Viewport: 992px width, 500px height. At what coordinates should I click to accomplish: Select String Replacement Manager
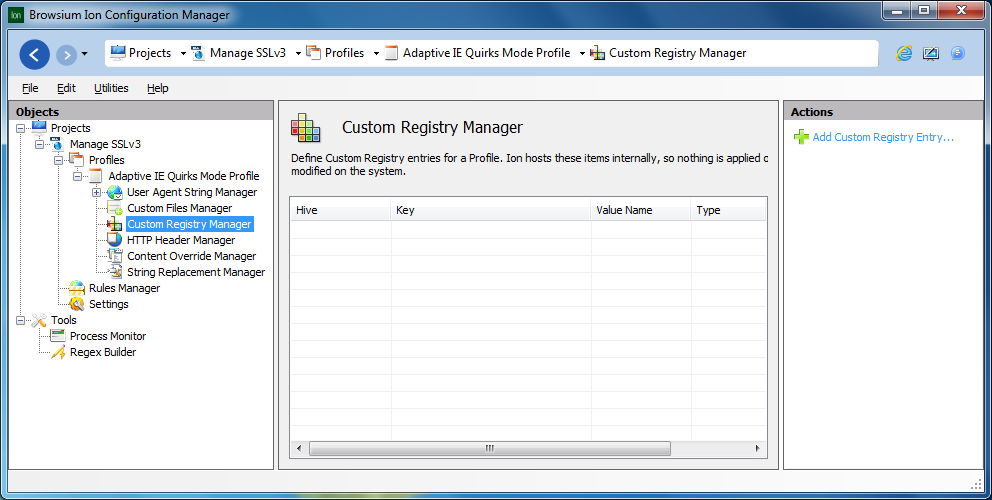(196, 272)
